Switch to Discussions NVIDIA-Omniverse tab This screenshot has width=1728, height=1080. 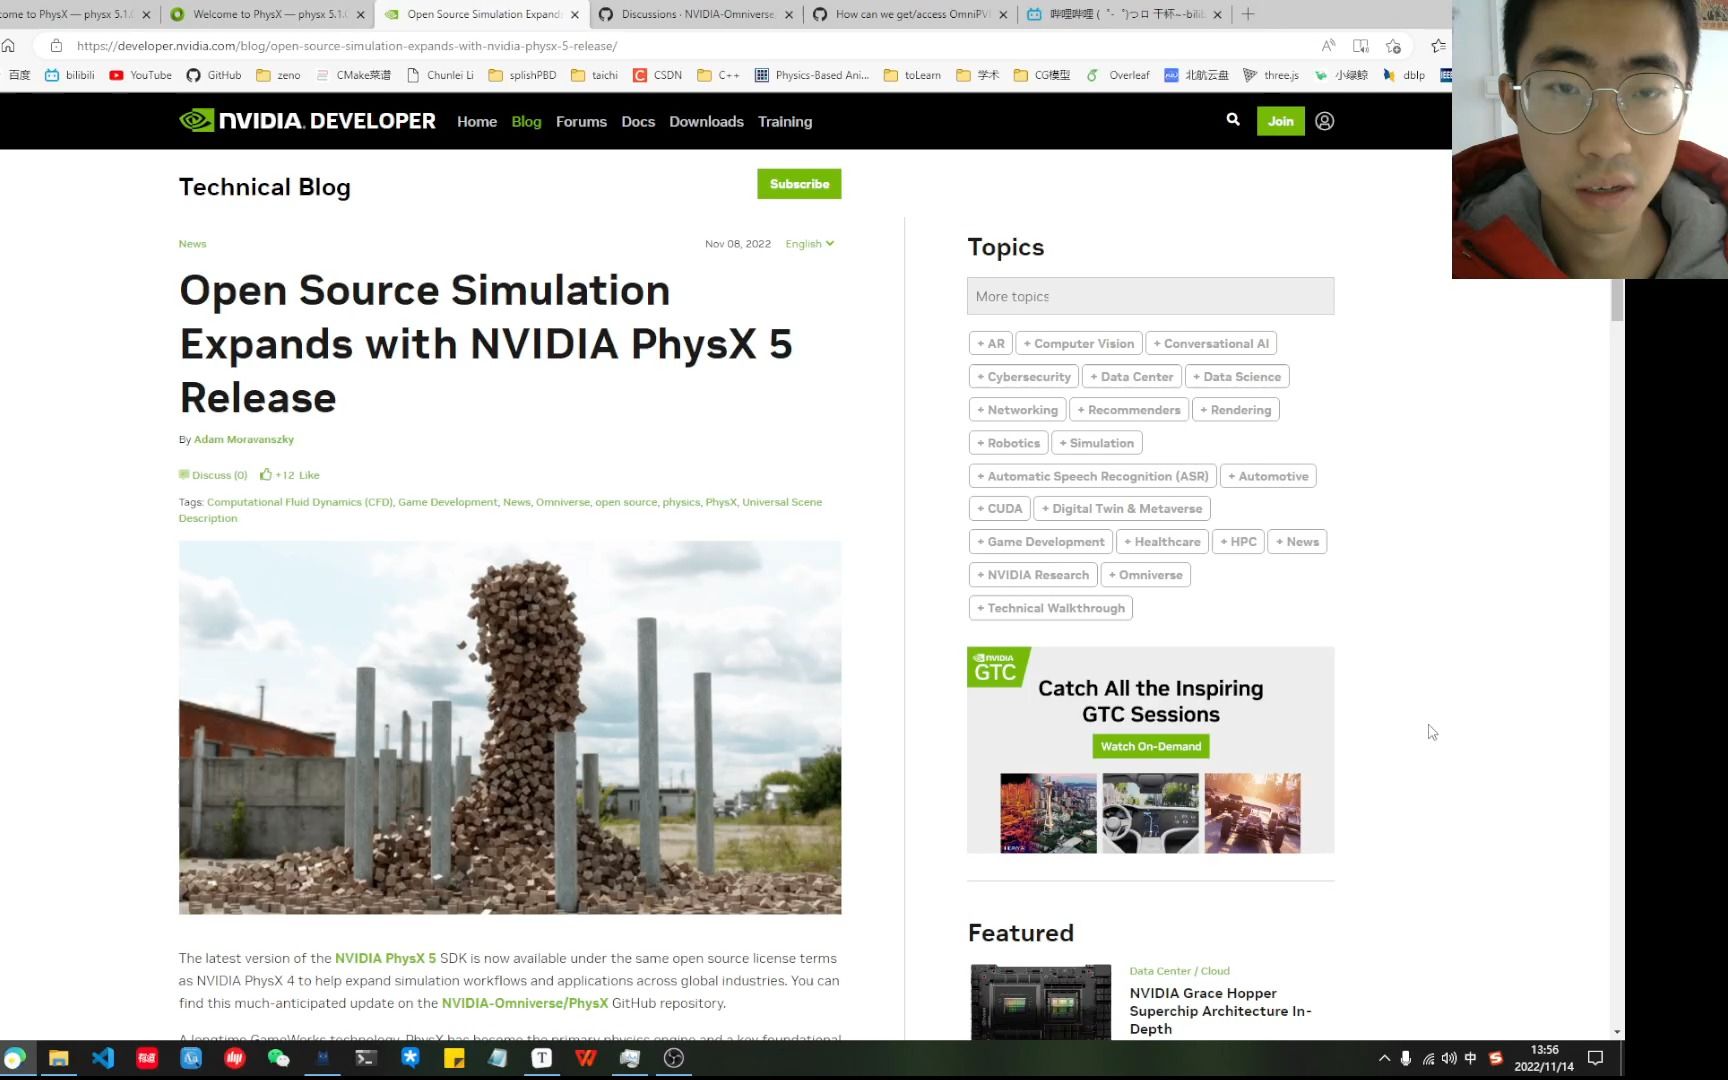coord(696,14)
